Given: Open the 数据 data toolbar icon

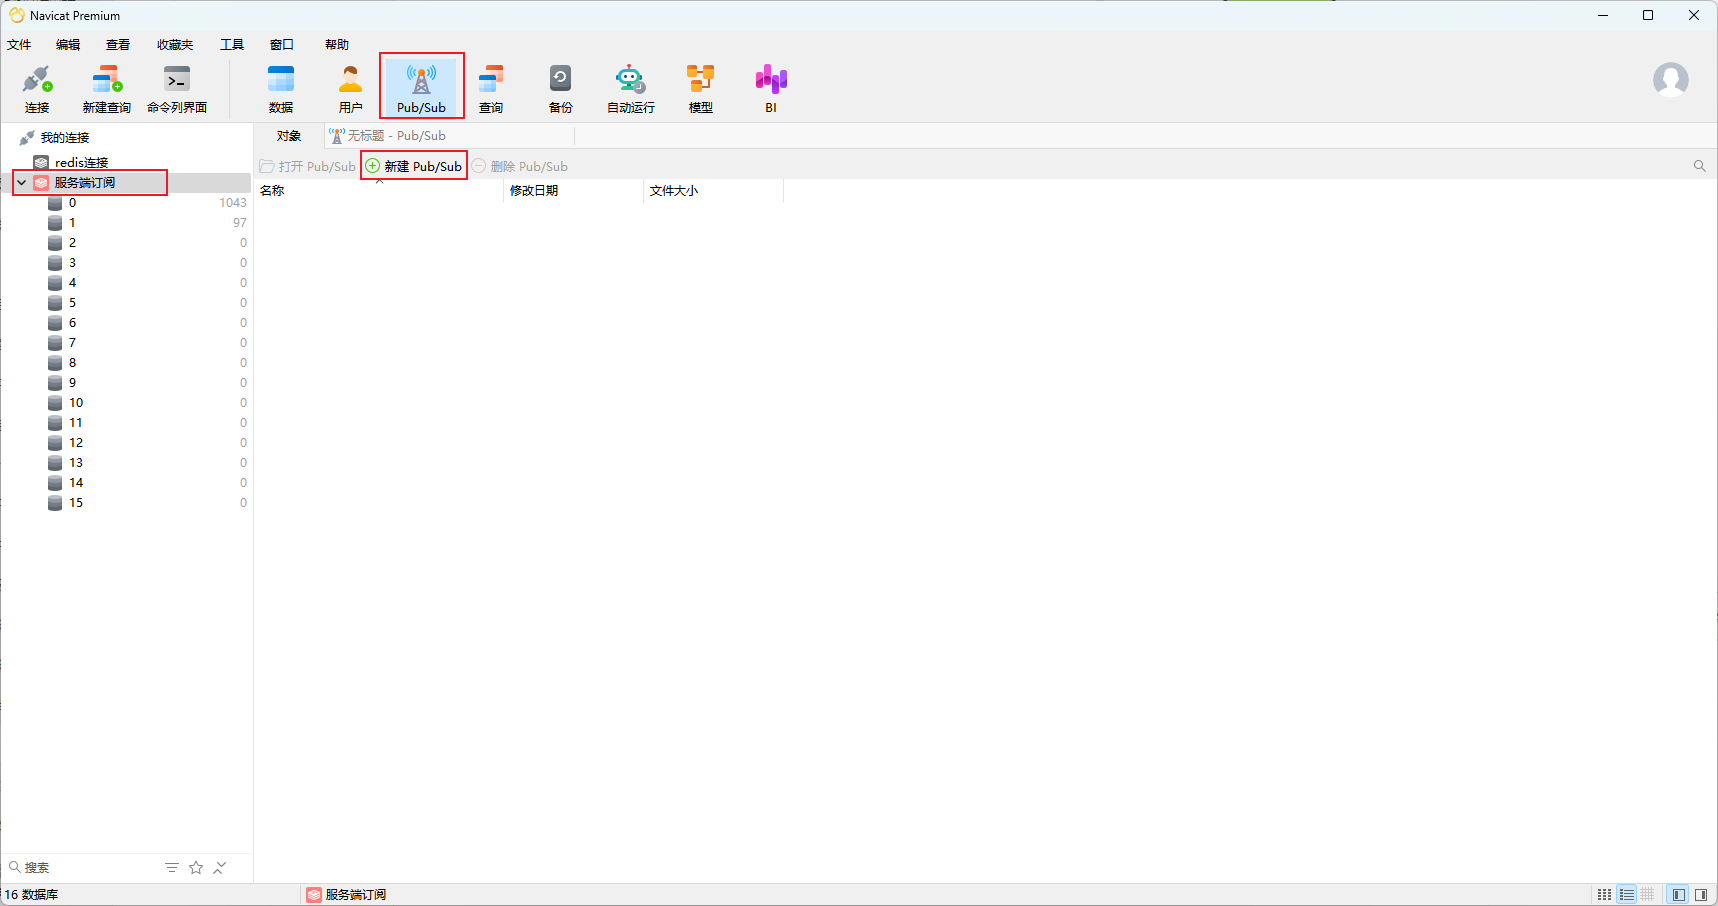Looking at the screenshot, I should 281,89.
